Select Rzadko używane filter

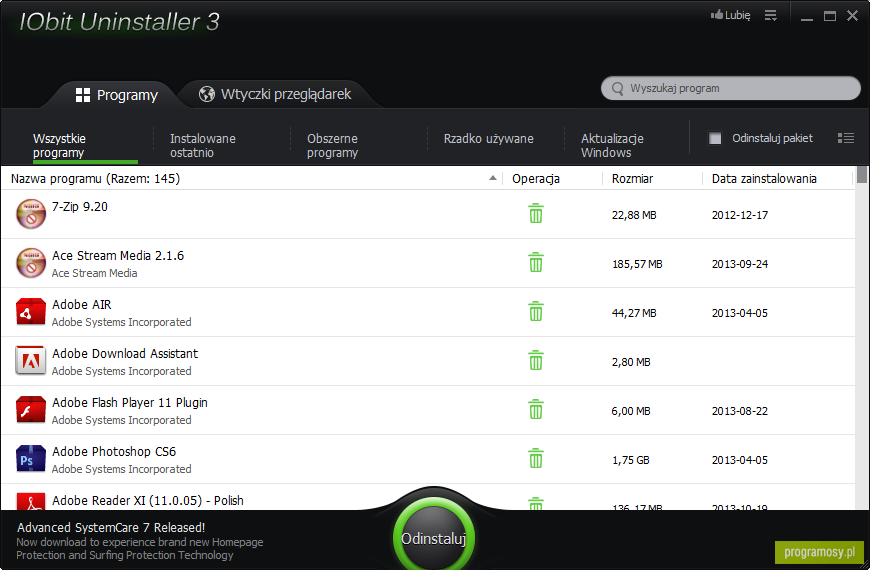pos(489,139)
